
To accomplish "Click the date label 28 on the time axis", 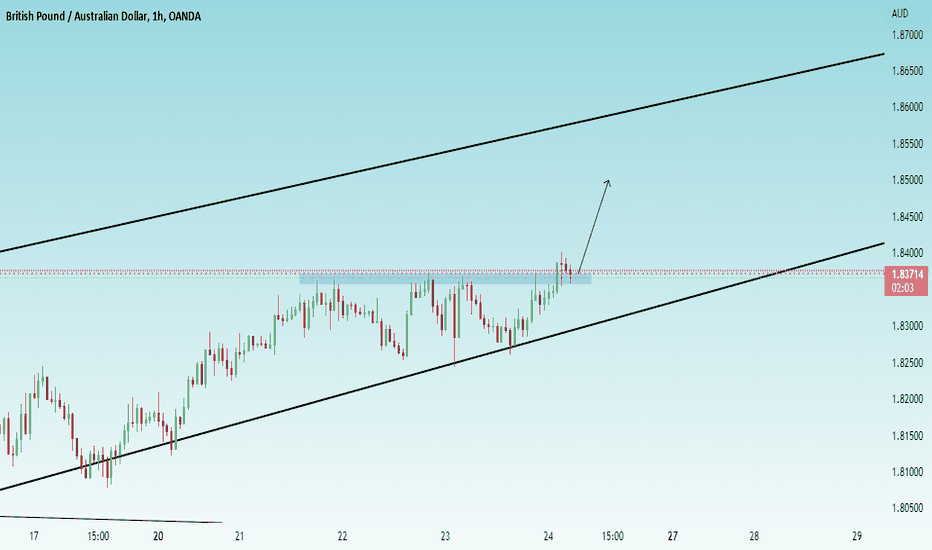I will (754, 536).
